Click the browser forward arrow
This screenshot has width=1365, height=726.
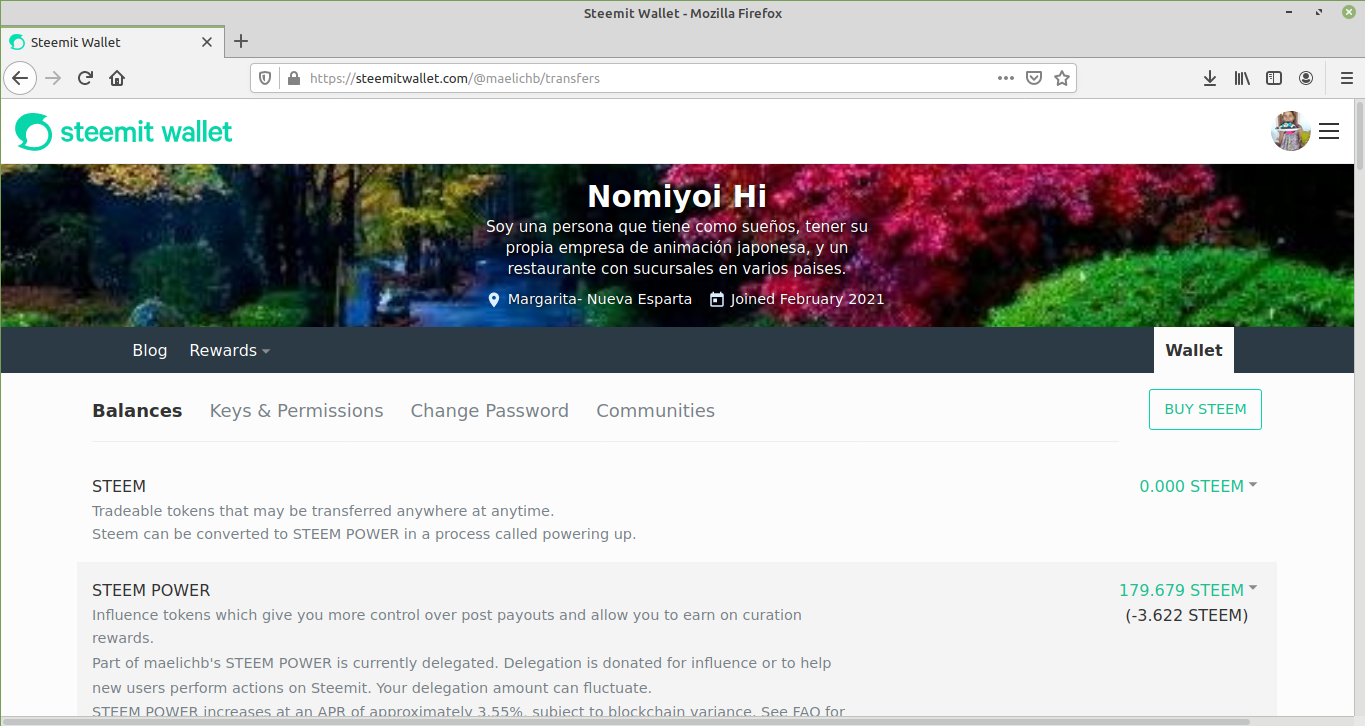[x=53, y=78]
